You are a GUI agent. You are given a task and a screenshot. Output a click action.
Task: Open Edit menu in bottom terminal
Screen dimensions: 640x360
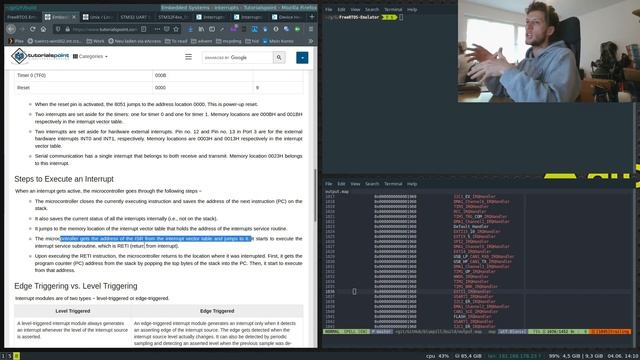tap(341, 184)
